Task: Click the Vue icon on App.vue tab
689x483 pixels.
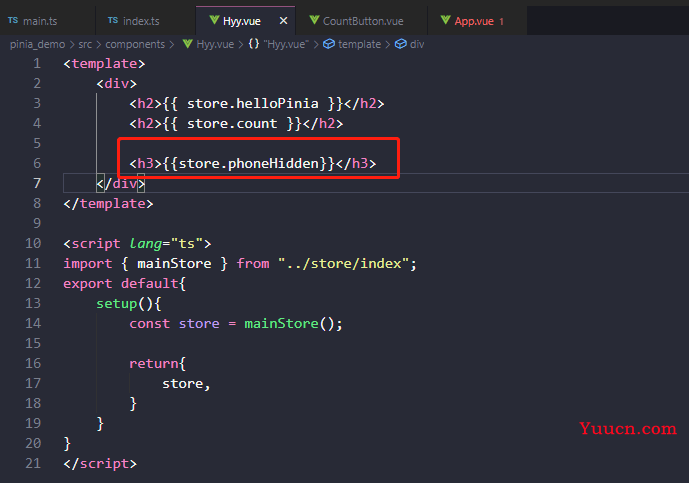Action: click(446, 20)
